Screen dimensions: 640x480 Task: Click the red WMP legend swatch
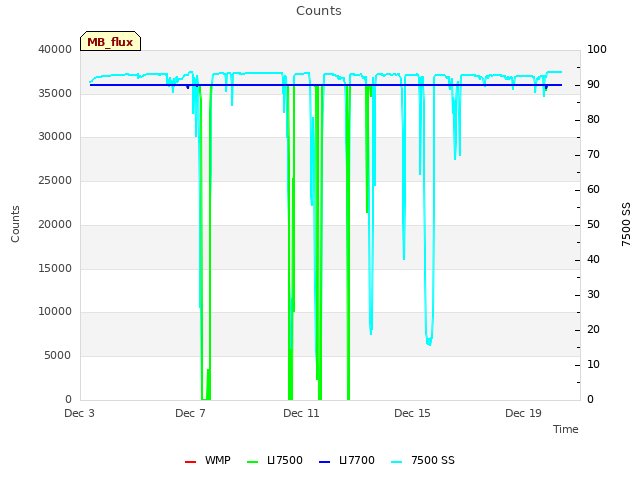coord(190,462)
